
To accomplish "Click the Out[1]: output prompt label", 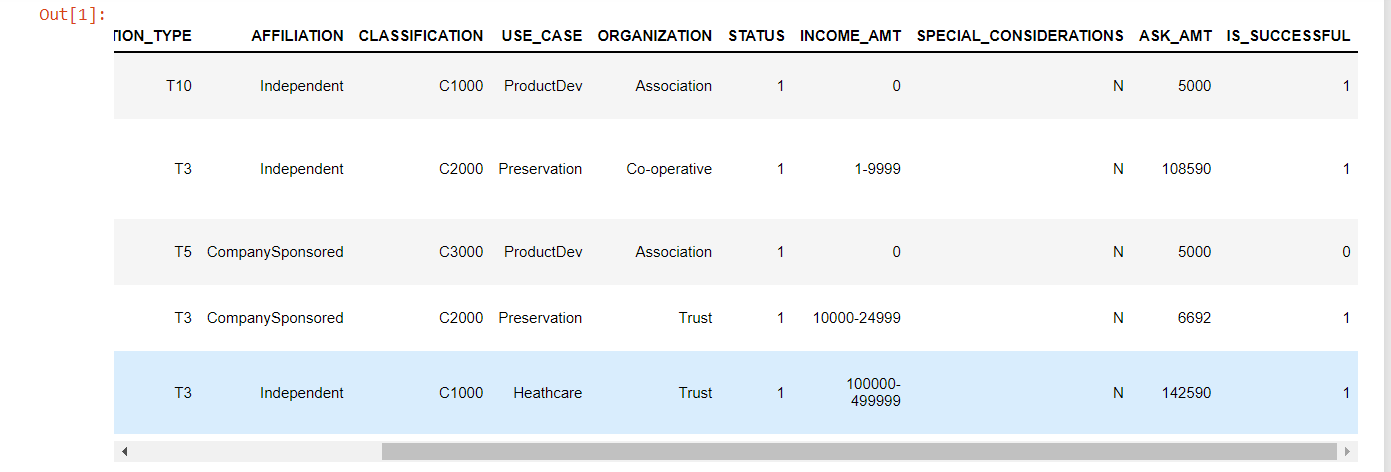I will point(73,15).
